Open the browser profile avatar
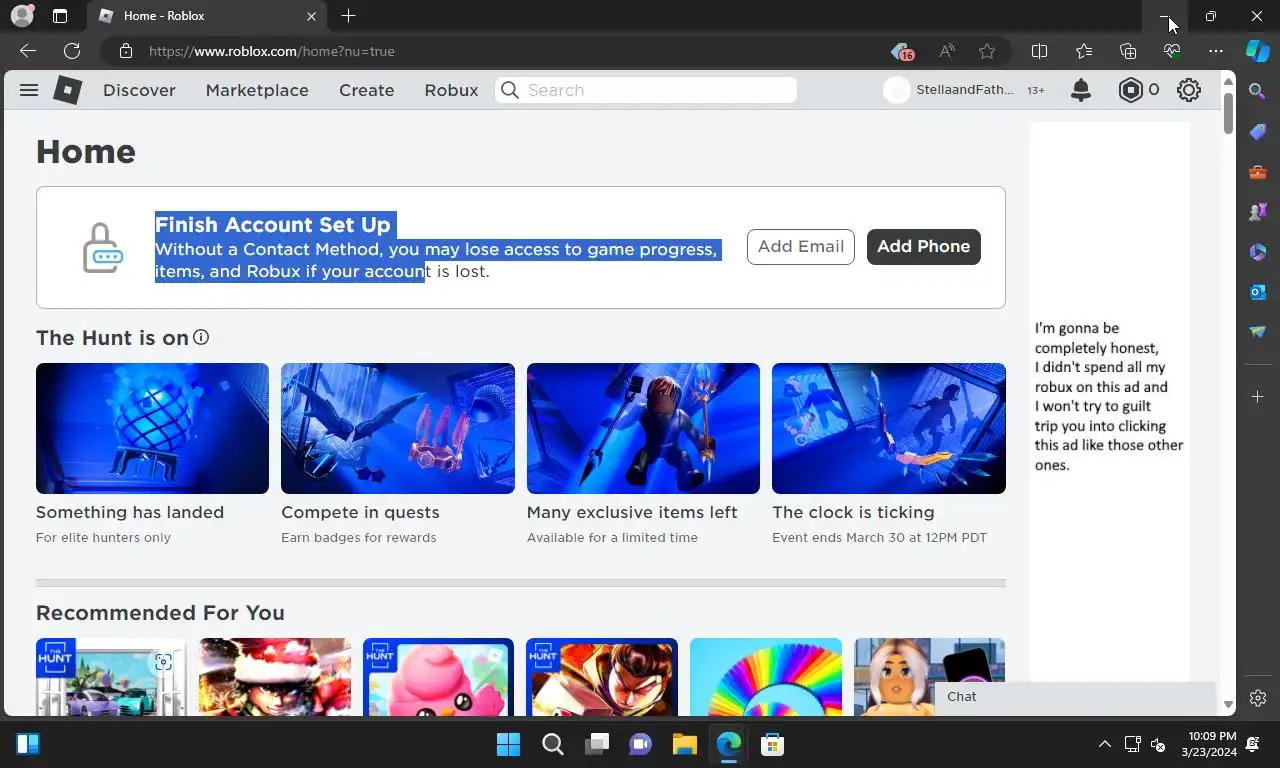The height and width of the screenshot is (768, 1280). pos(22,16)
